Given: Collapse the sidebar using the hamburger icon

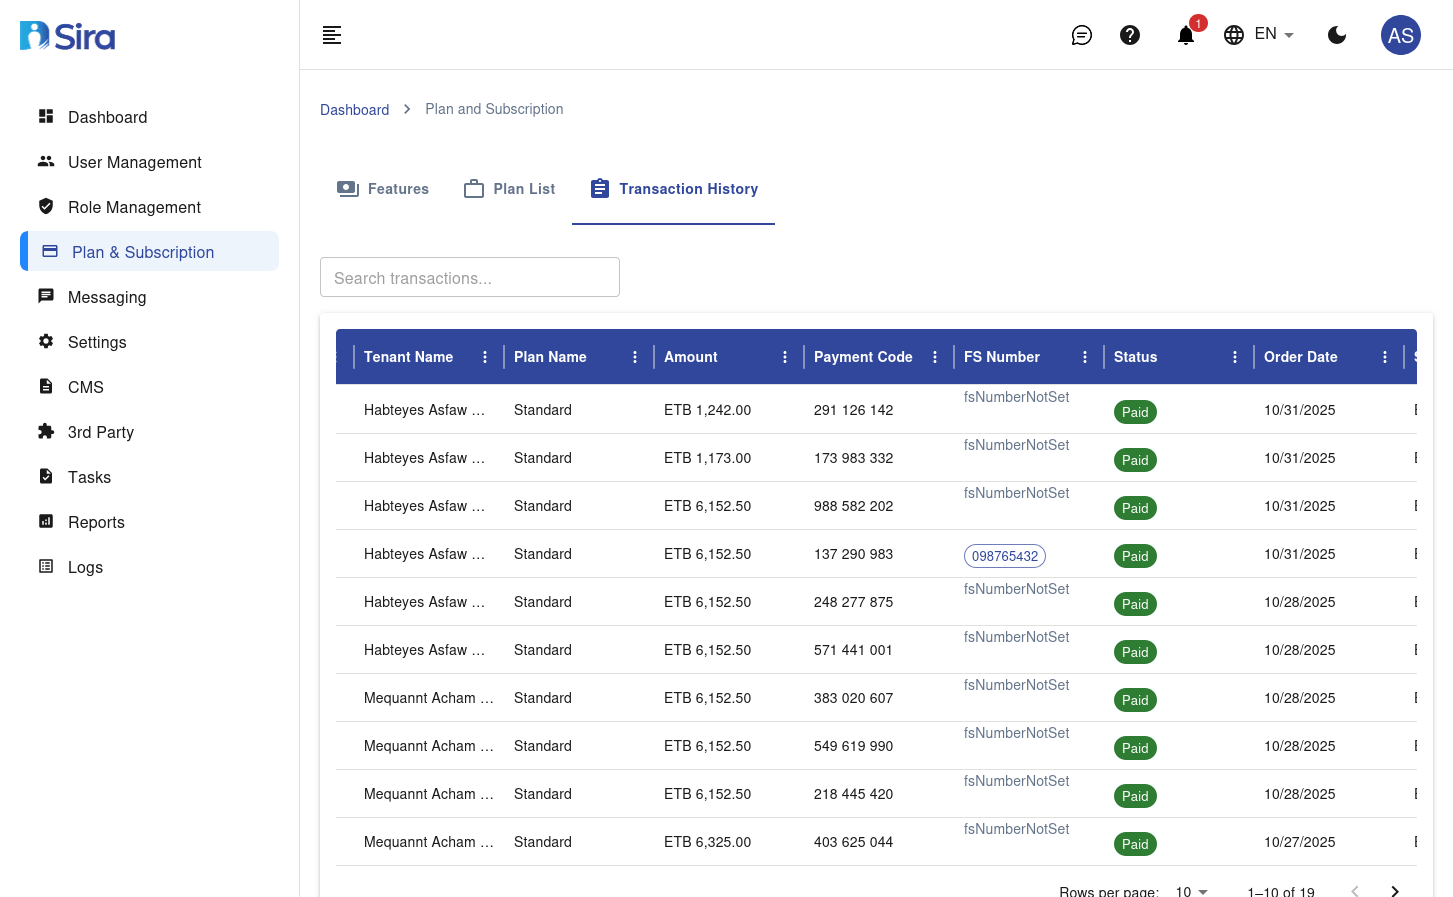Looking at the screenshot, I should tap(331, 35).
